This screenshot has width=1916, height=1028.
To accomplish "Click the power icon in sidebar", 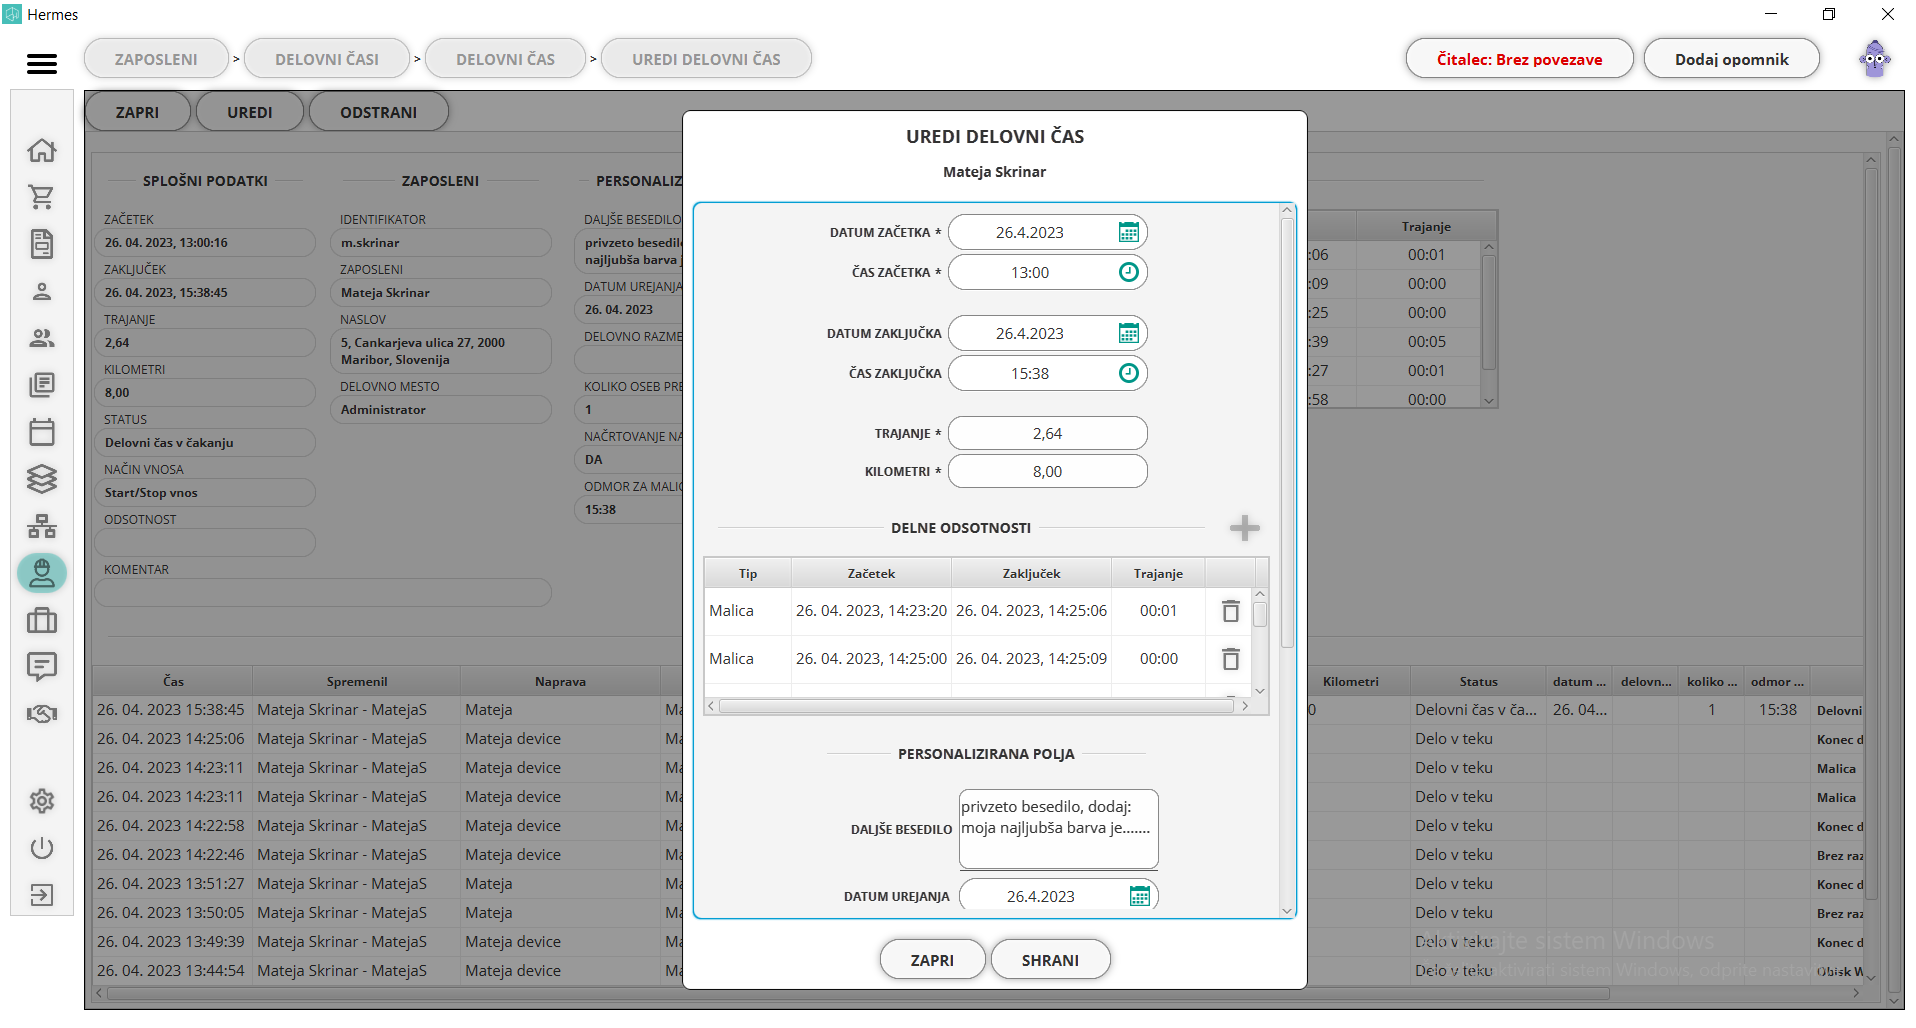I will click(x=42, y=848).
